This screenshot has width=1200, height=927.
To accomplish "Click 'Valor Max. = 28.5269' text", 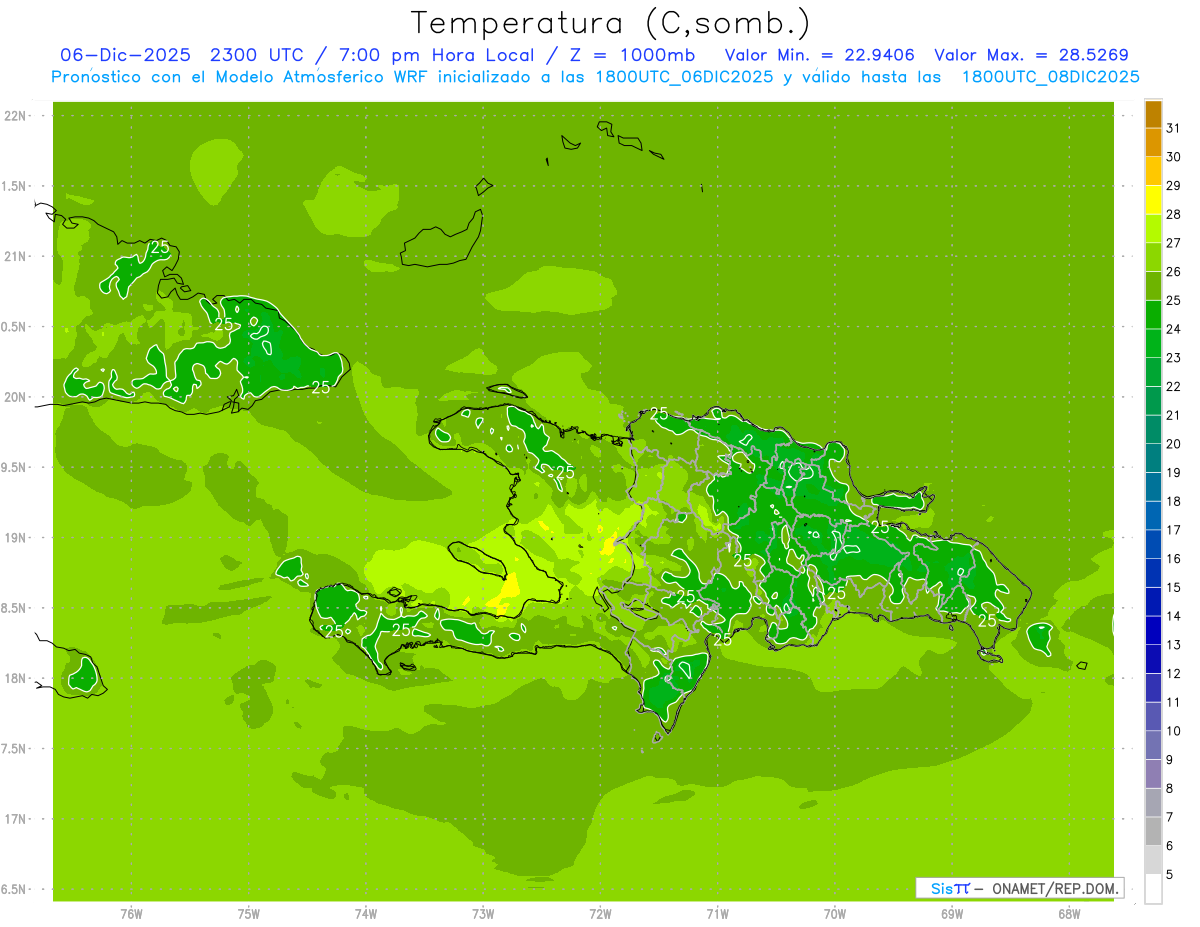I will point(1031,55).
